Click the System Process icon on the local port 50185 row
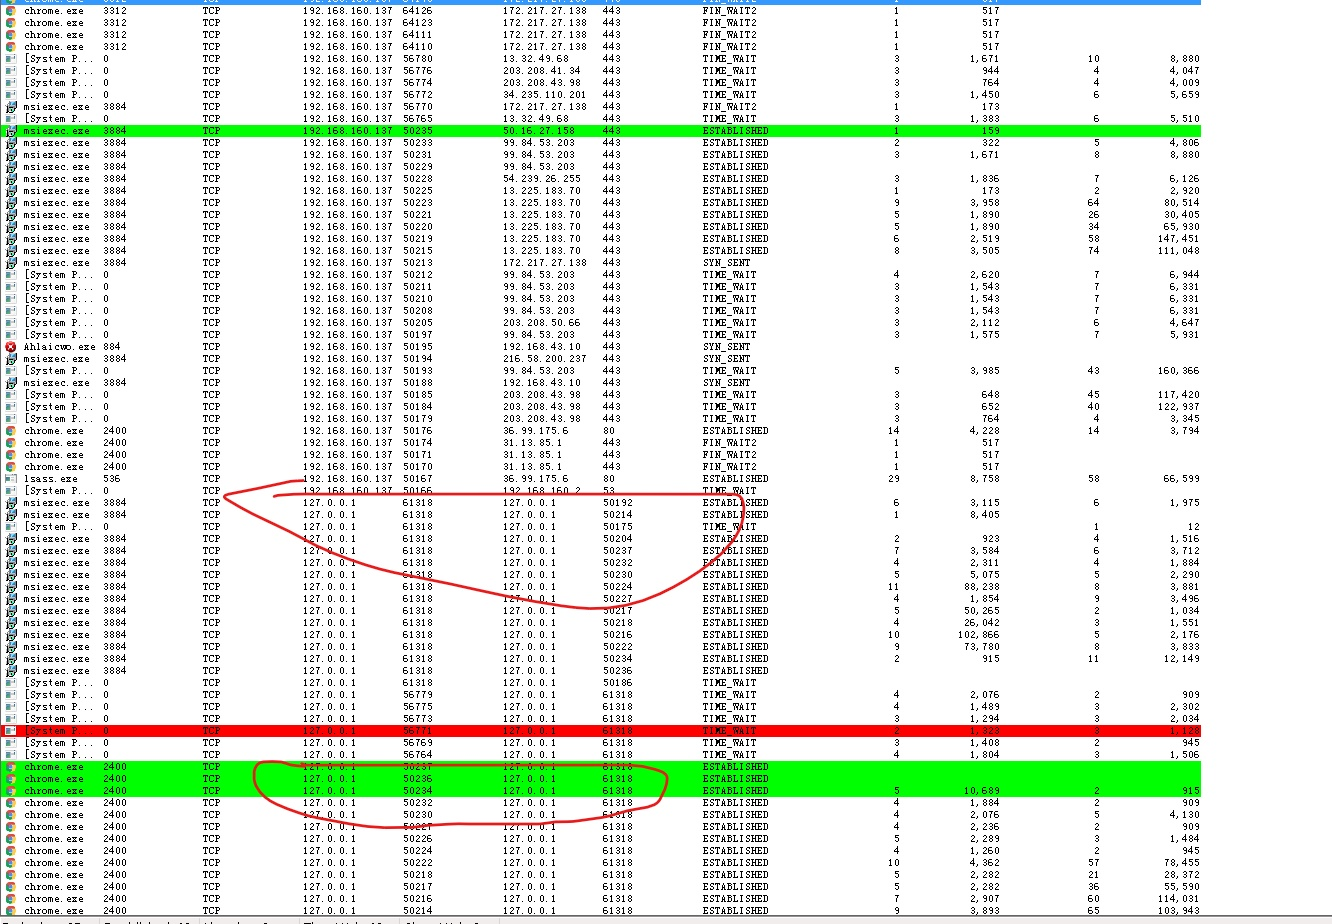Viewport: 1332px width, 924px height. (11, 394)
